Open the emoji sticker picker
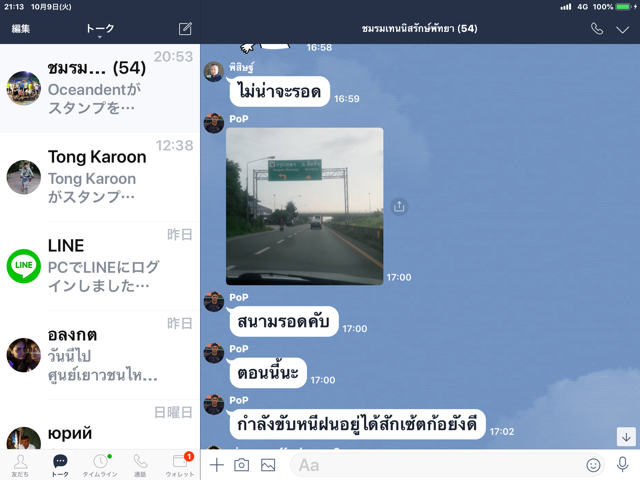The height and width of the screenshot is (480, 640). tap(593, 465)
